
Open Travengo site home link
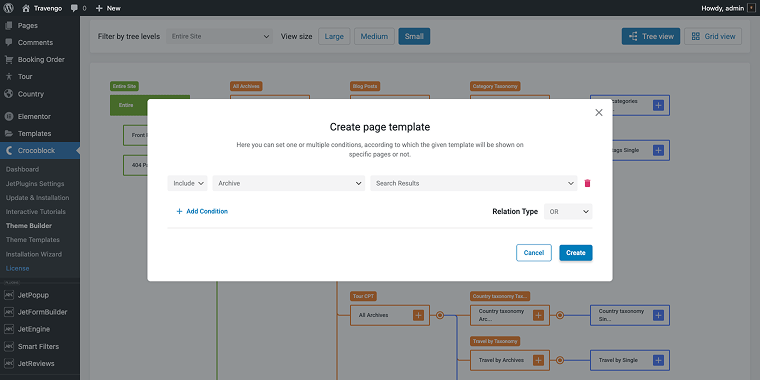point(42,8)
